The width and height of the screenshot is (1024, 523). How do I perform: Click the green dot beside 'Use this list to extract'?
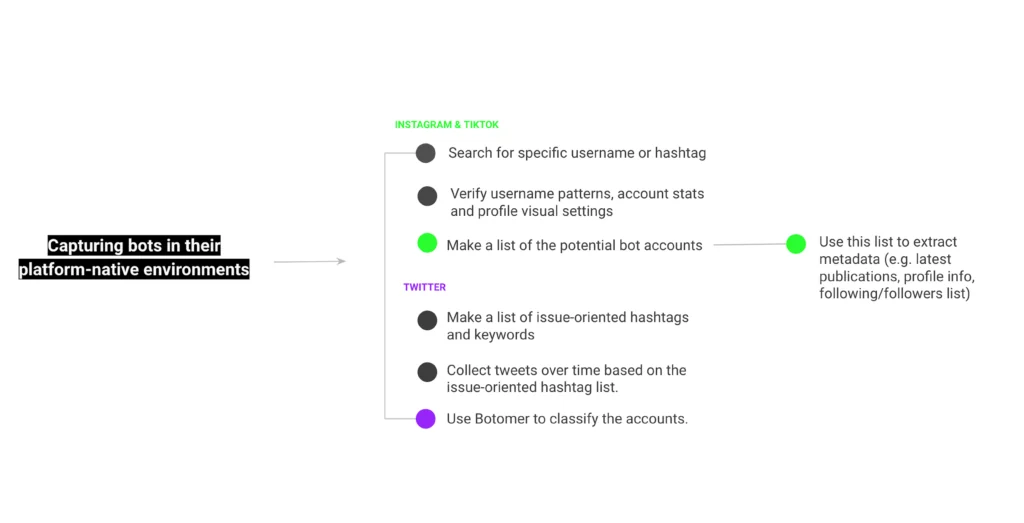click(x=796, y=244)
